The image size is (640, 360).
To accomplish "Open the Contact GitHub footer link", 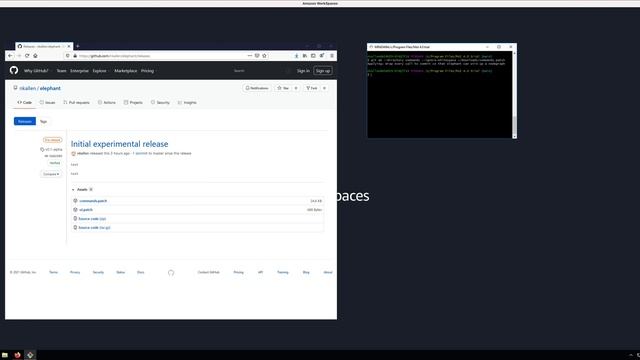I will click(209, 272).
